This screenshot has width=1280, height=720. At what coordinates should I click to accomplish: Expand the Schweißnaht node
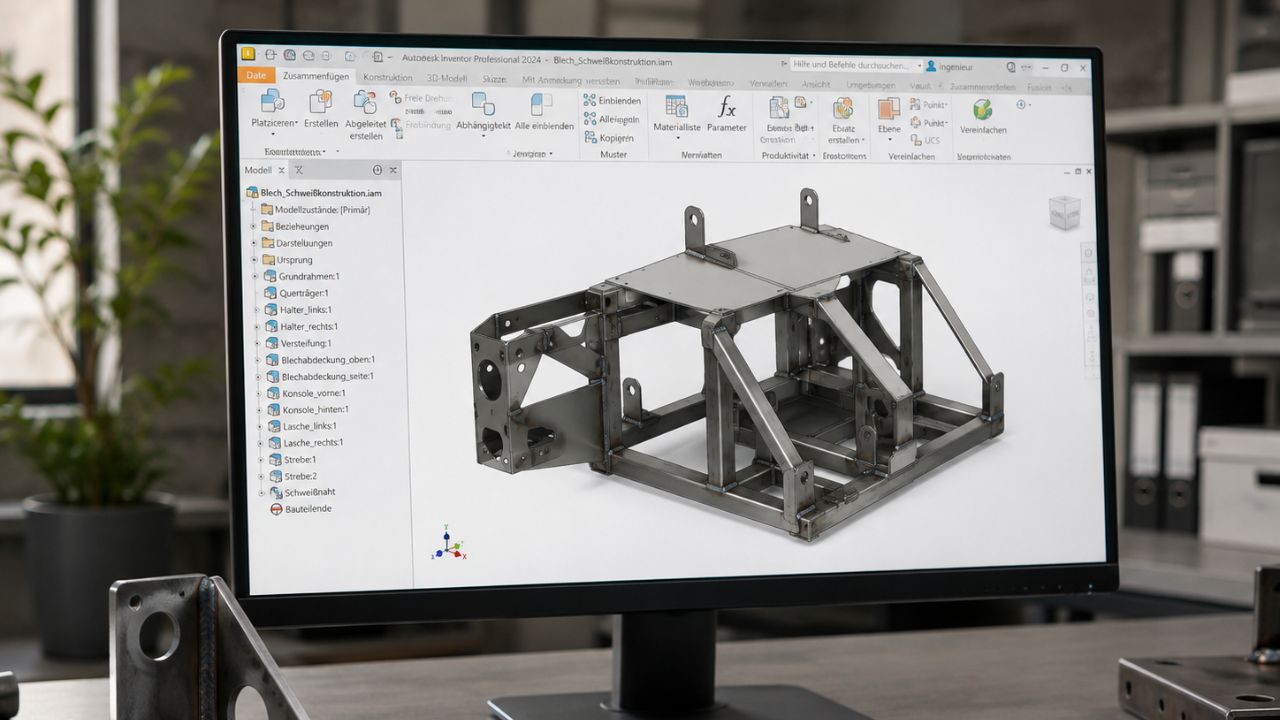point(262,493)
